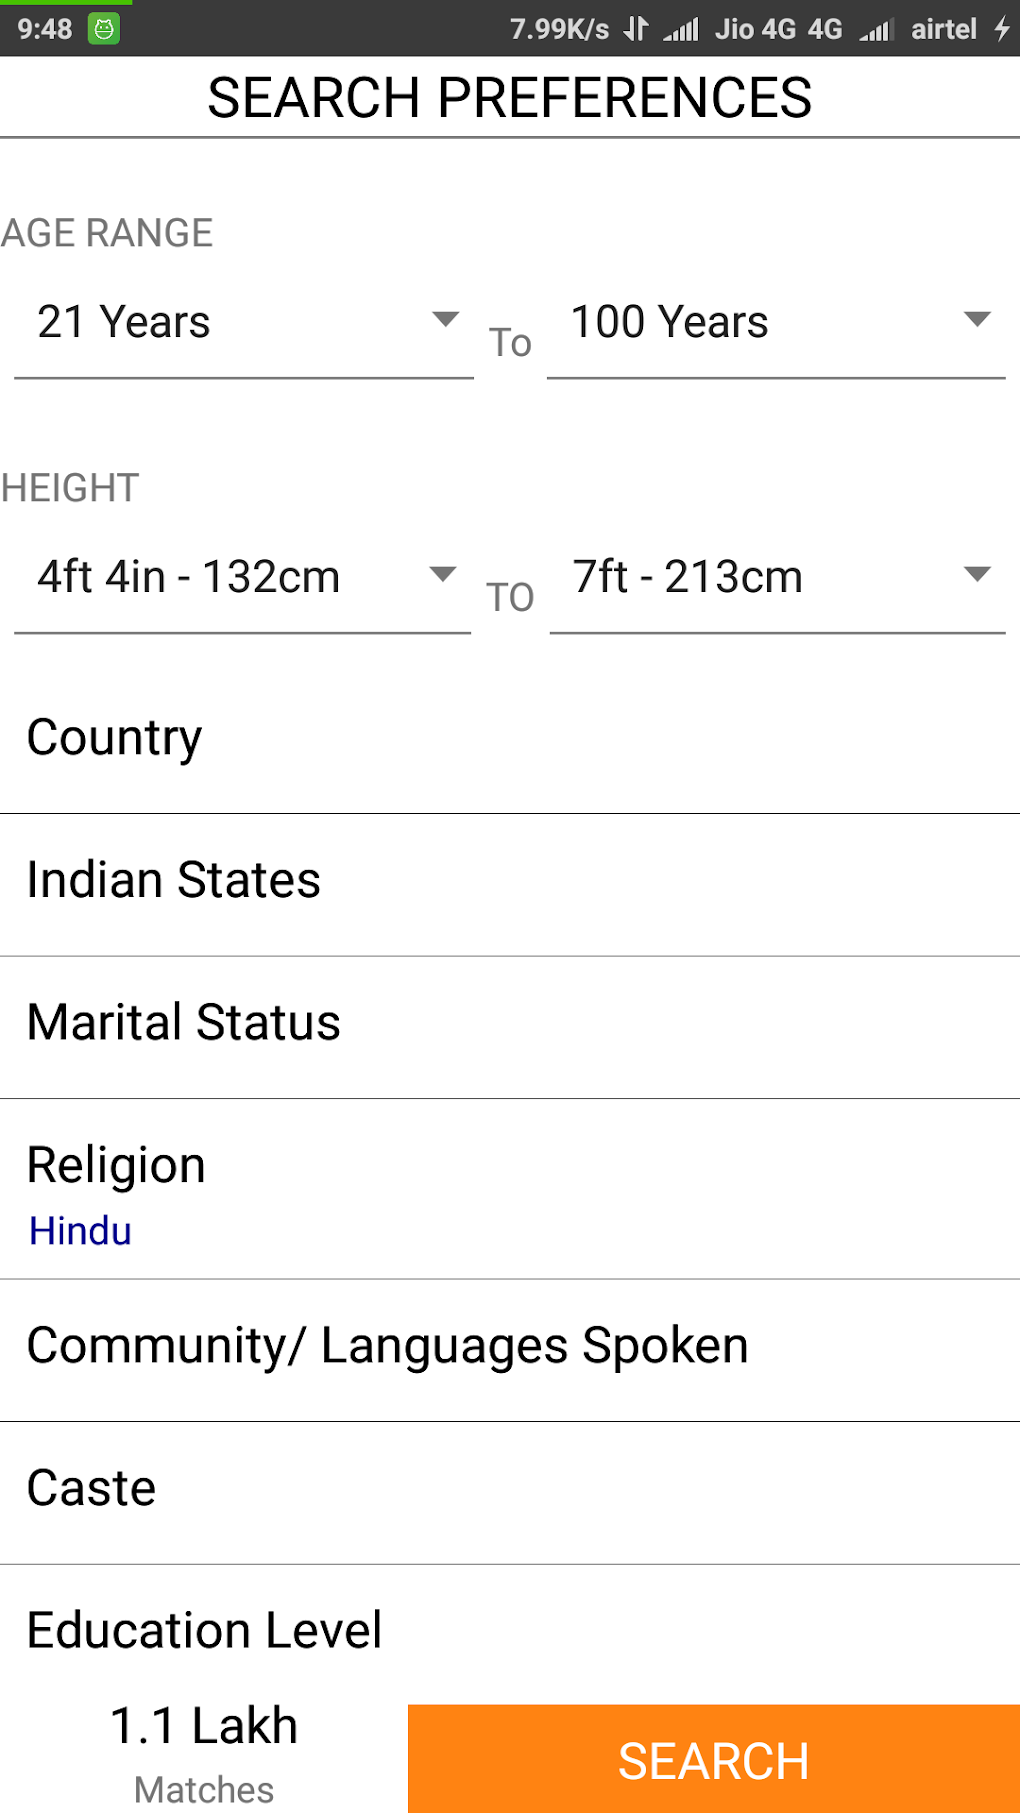This screenshot has width=1020, height=1813.
Task: Expand minimum height dropdown 4ft 4in
Action: (x=243, y=578)
